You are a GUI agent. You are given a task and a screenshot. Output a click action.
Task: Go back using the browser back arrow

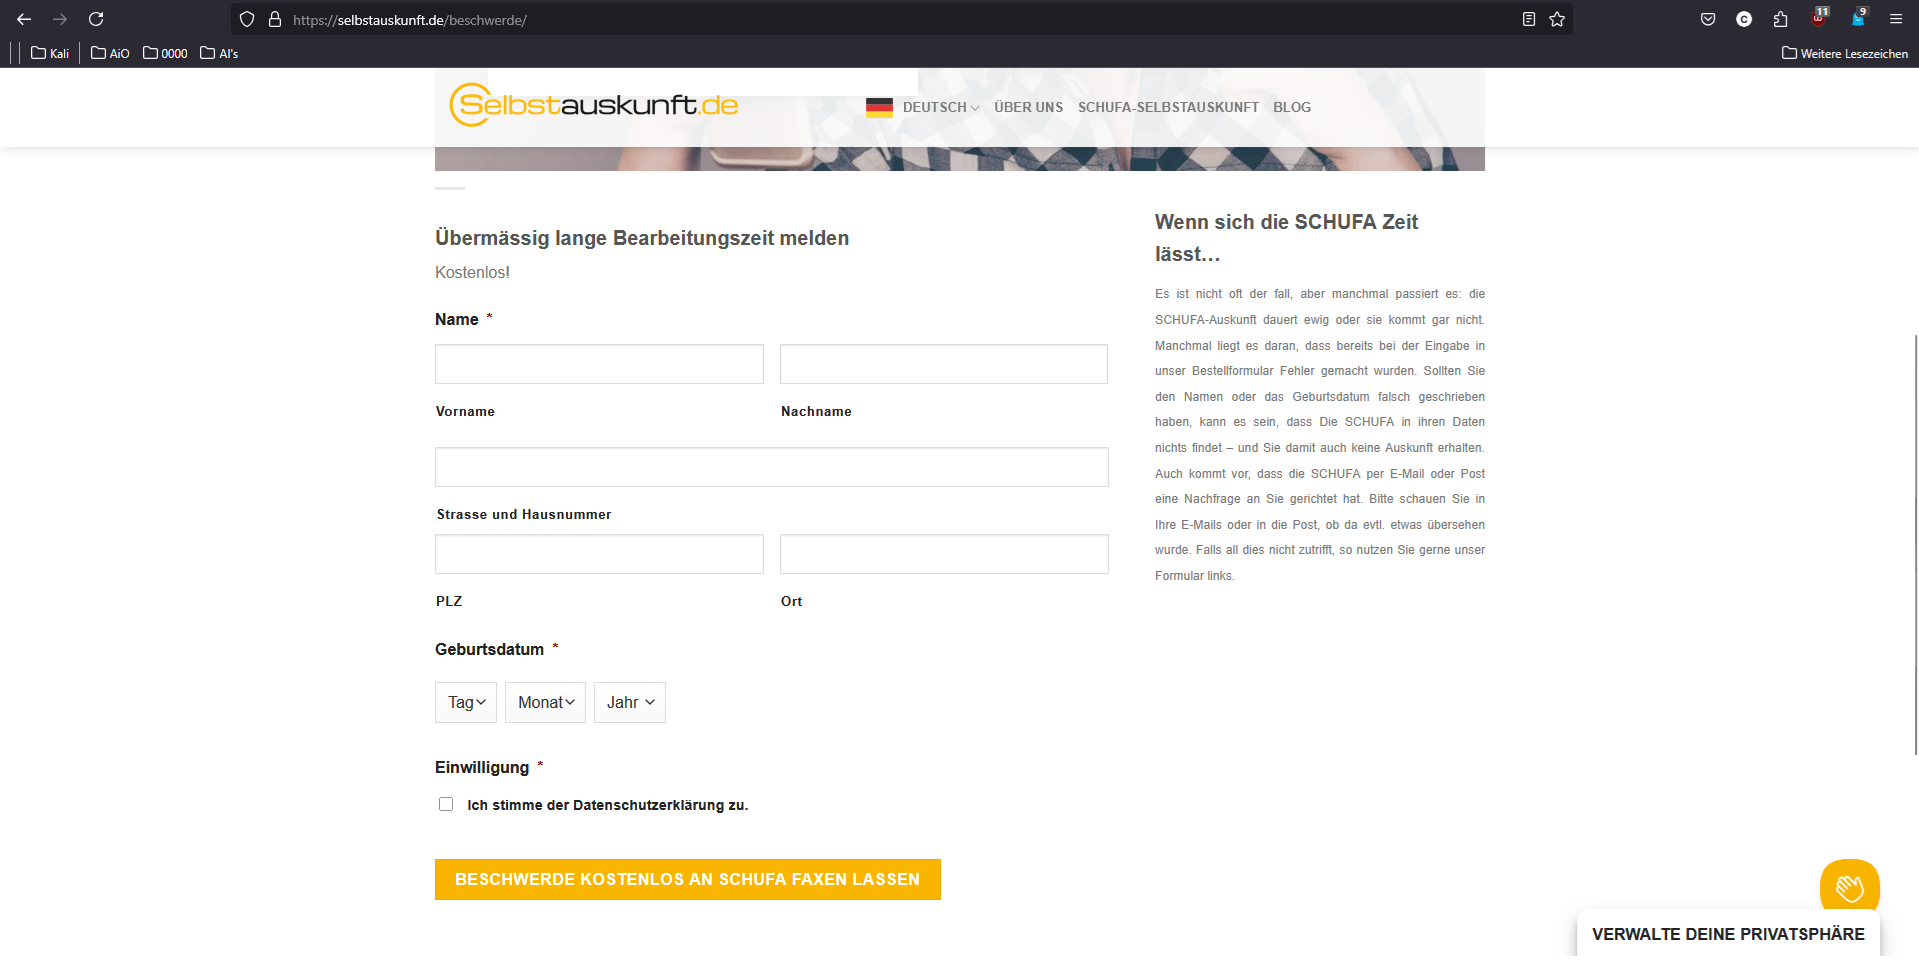[x=24, y=19]
